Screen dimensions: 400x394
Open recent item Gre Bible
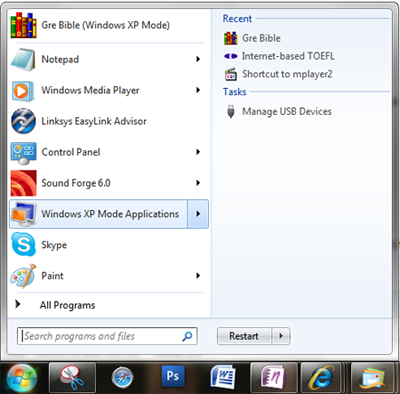[261, 38]
